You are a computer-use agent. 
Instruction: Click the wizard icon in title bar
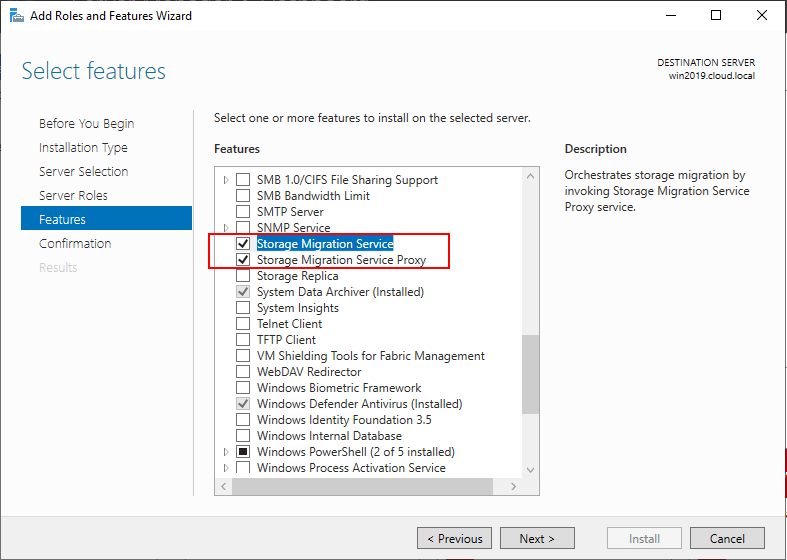pos(17,16)
